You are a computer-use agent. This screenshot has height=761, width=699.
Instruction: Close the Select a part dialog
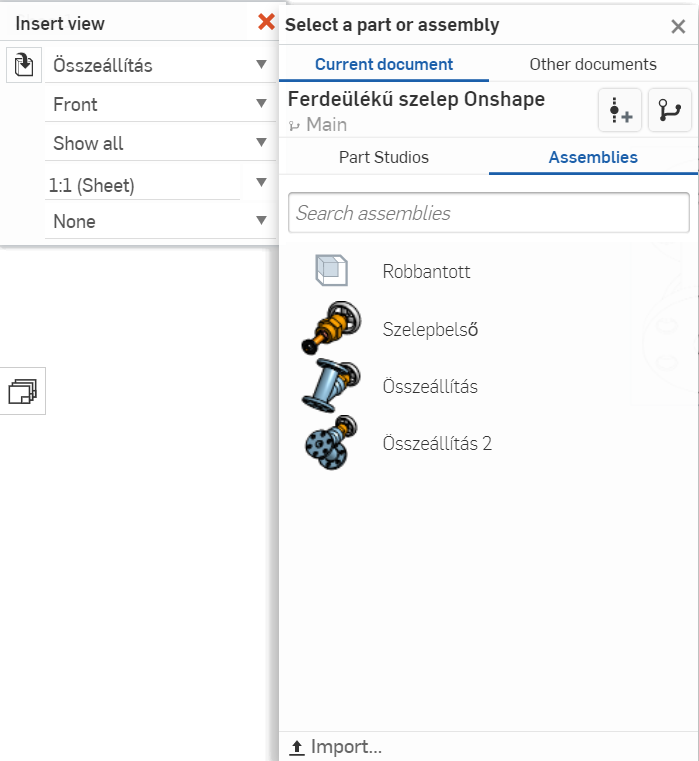tap(678, 26)
